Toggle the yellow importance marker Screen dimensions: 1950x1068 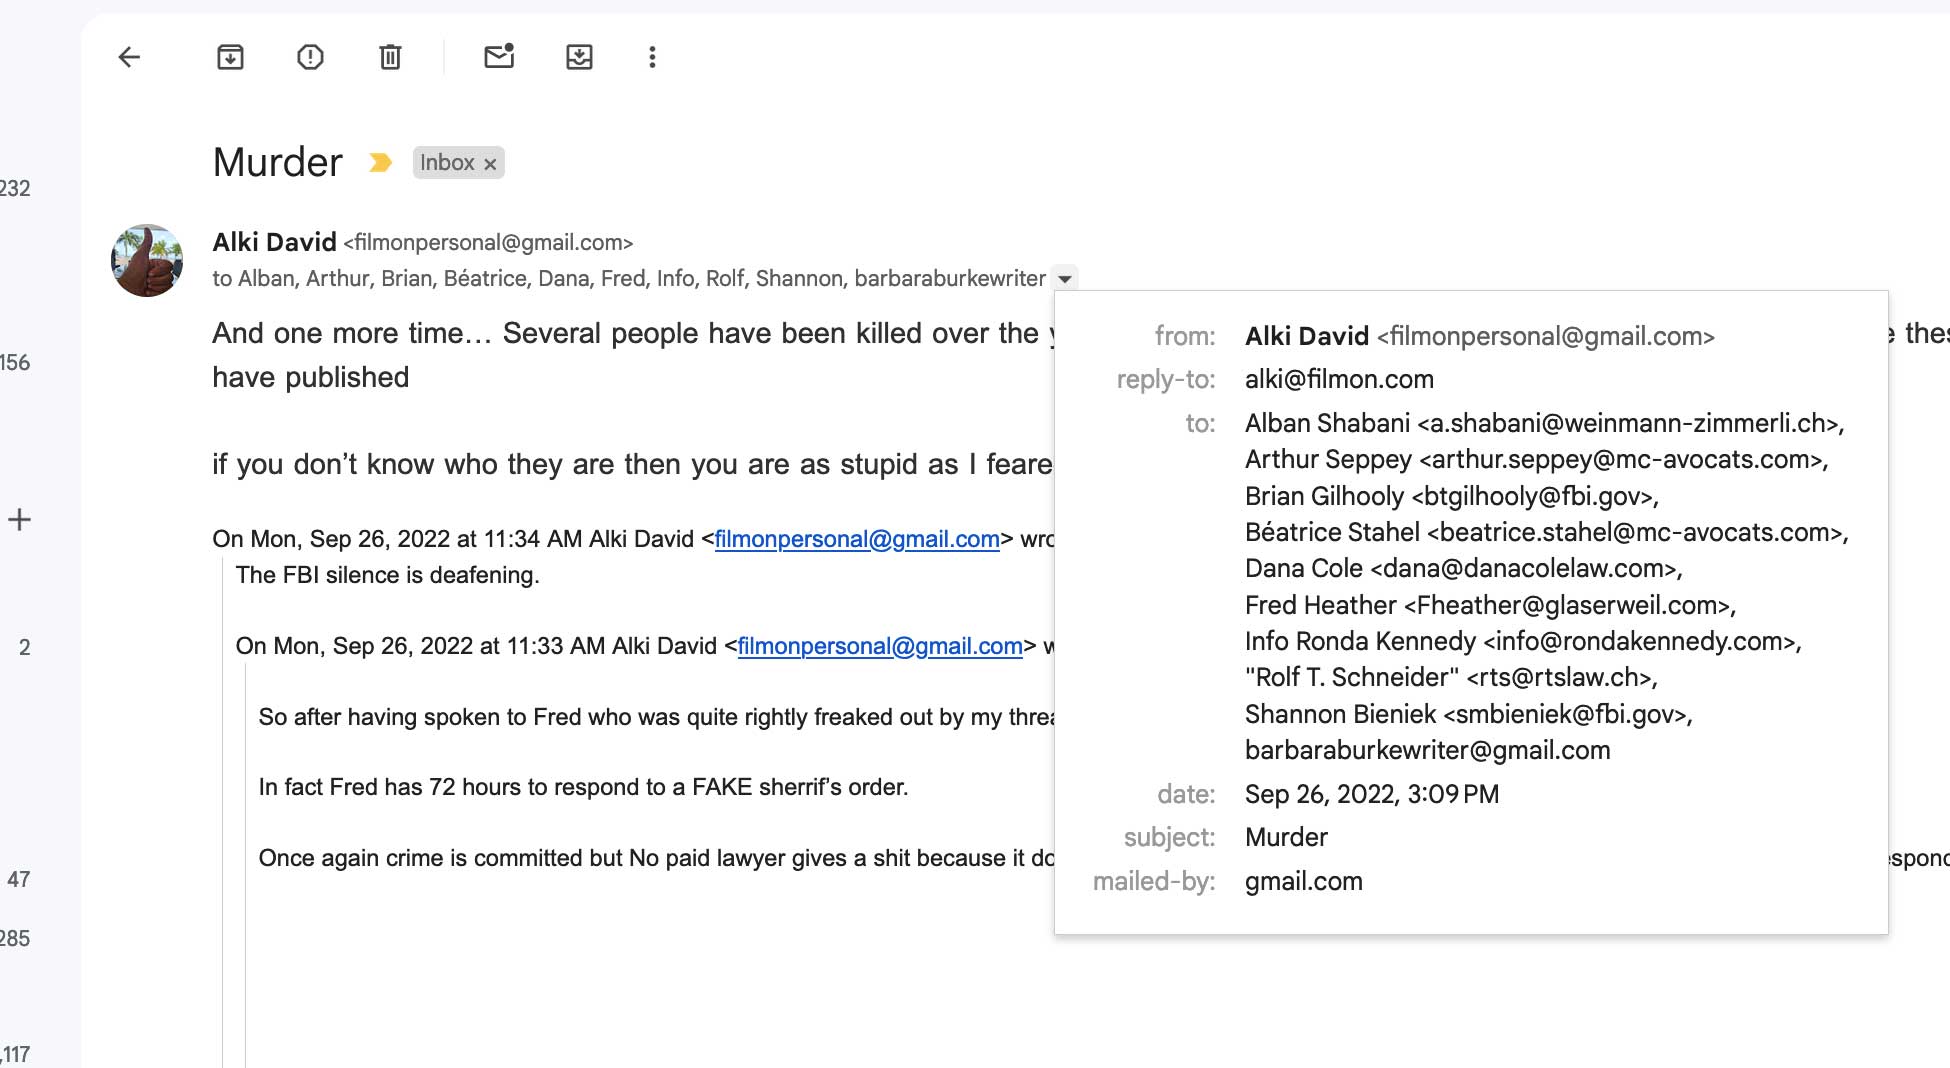coord(380,162)
